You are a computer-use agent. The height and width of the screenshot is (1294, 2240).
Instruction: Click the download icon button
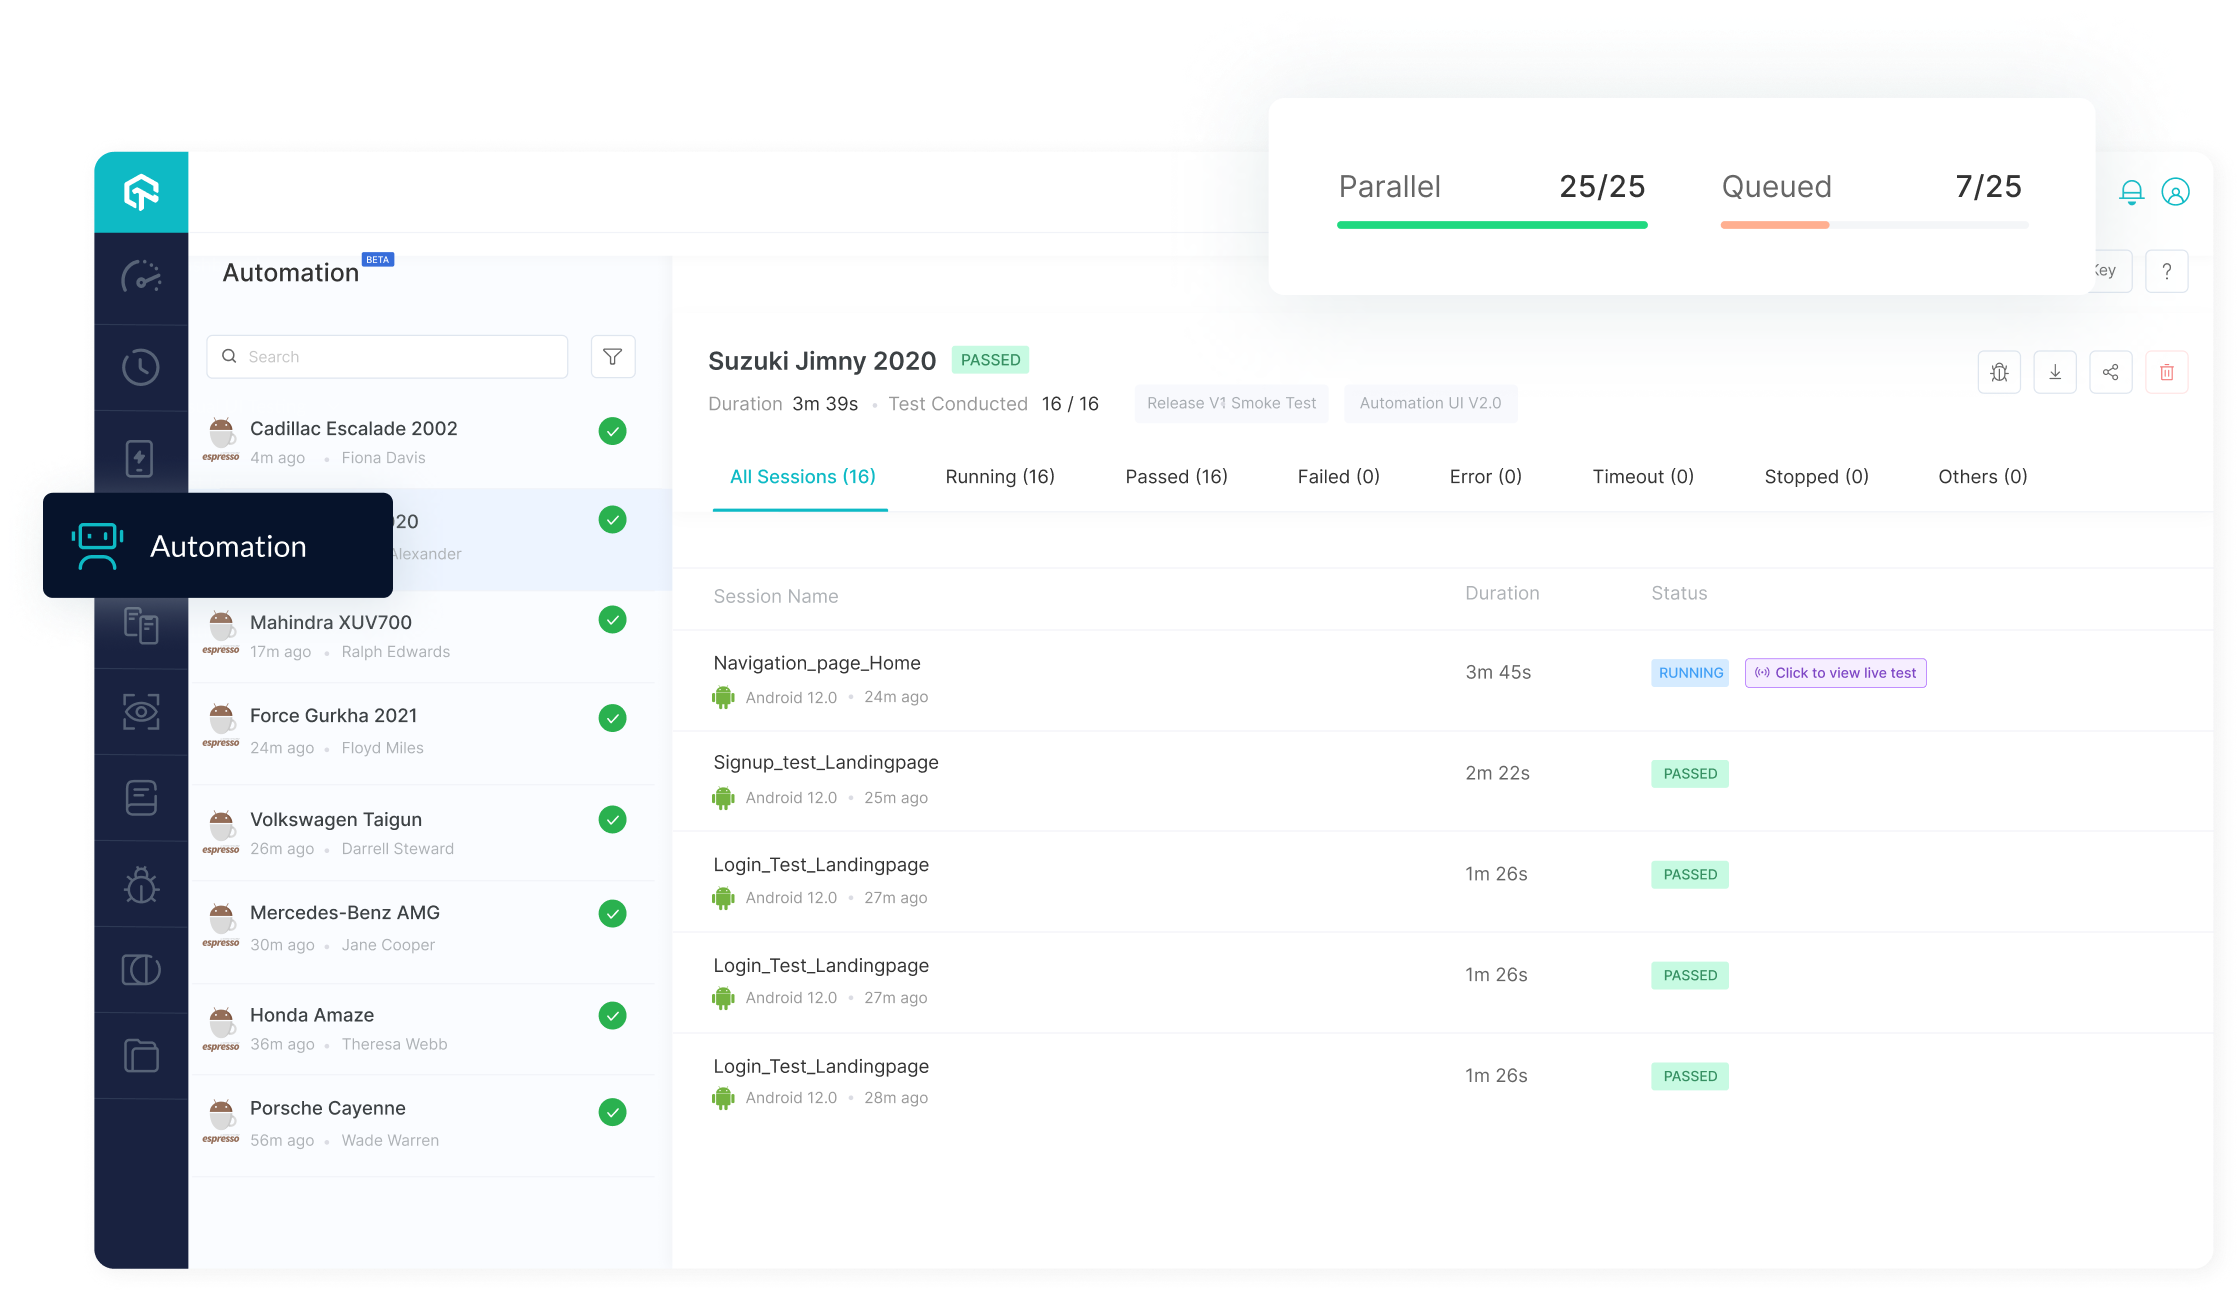click(x=2055, y=372)
